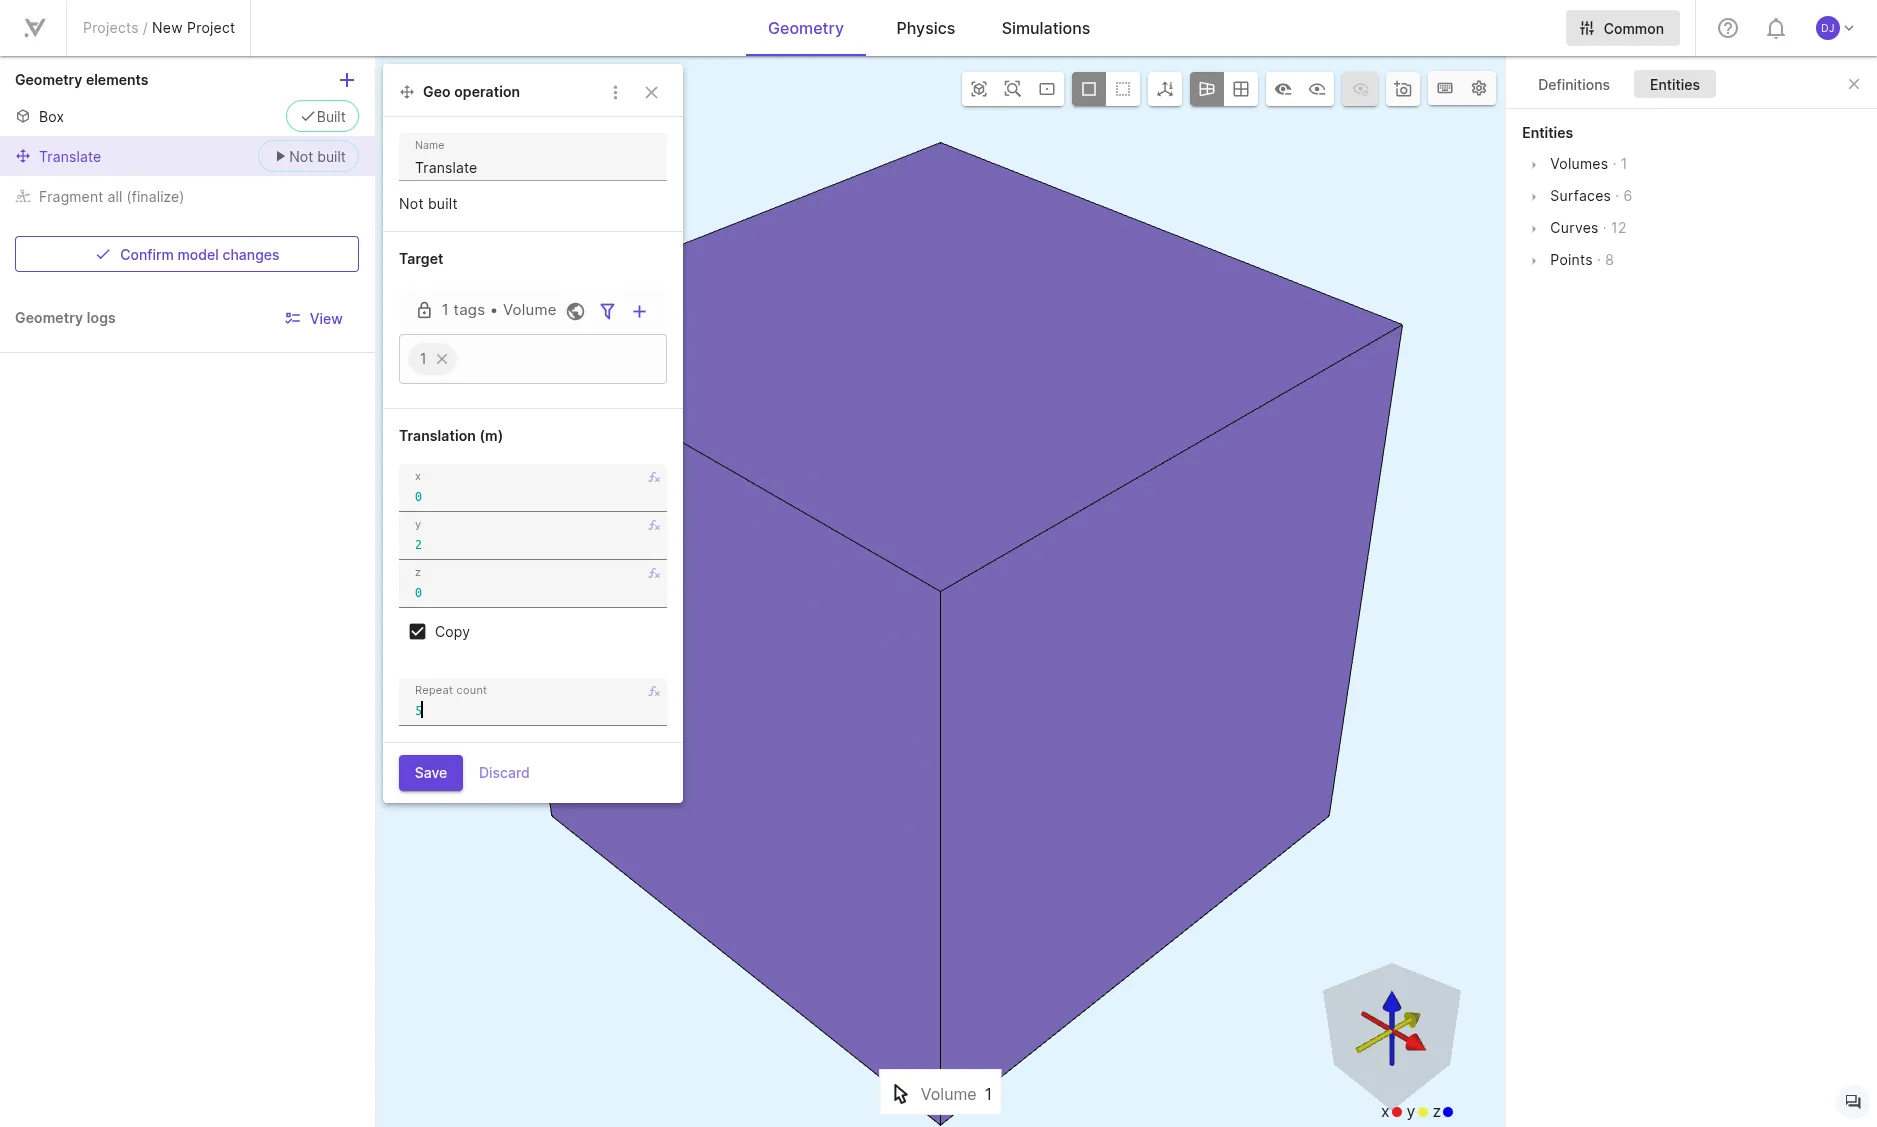The height and width of the screenshot is (1127, 1877).
Task: Close the Geo operation panel
Action: pyautogui.click(x=651, y=92)
